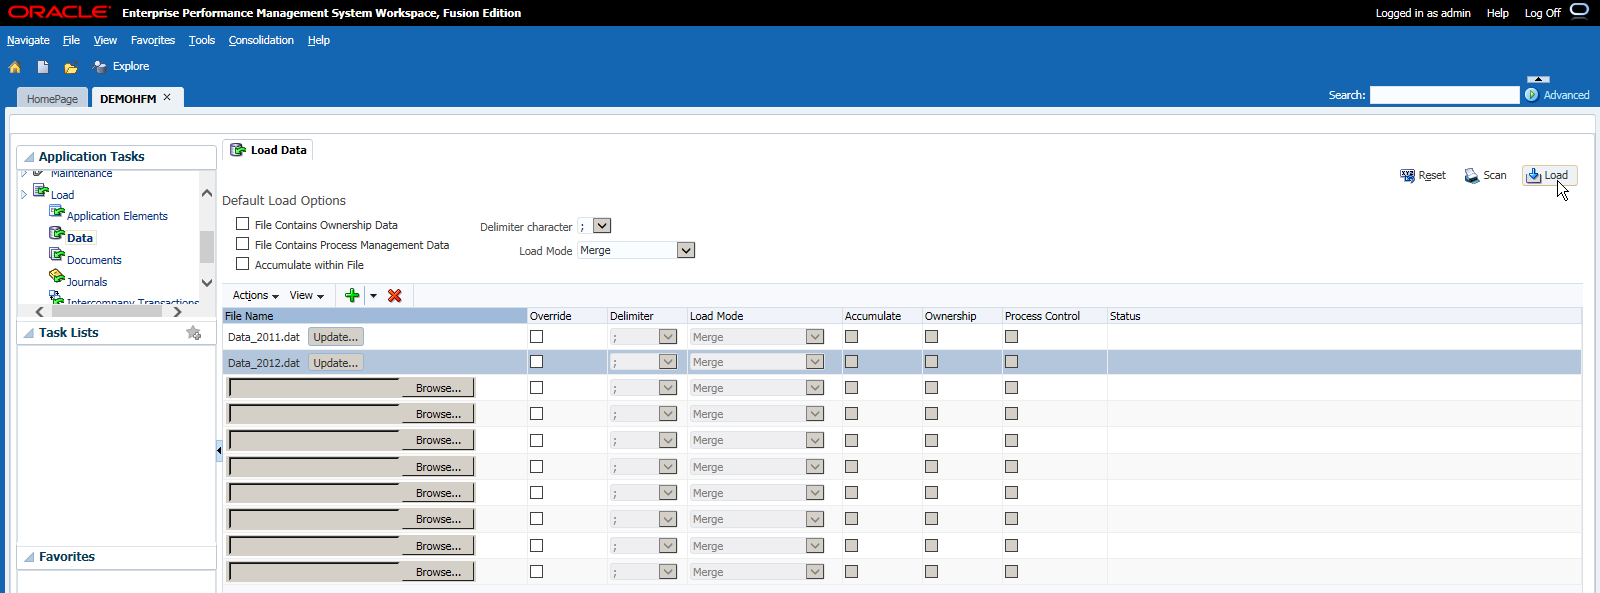Click the Explore toolbar icon
The image size is (1600, 593).
121,66
